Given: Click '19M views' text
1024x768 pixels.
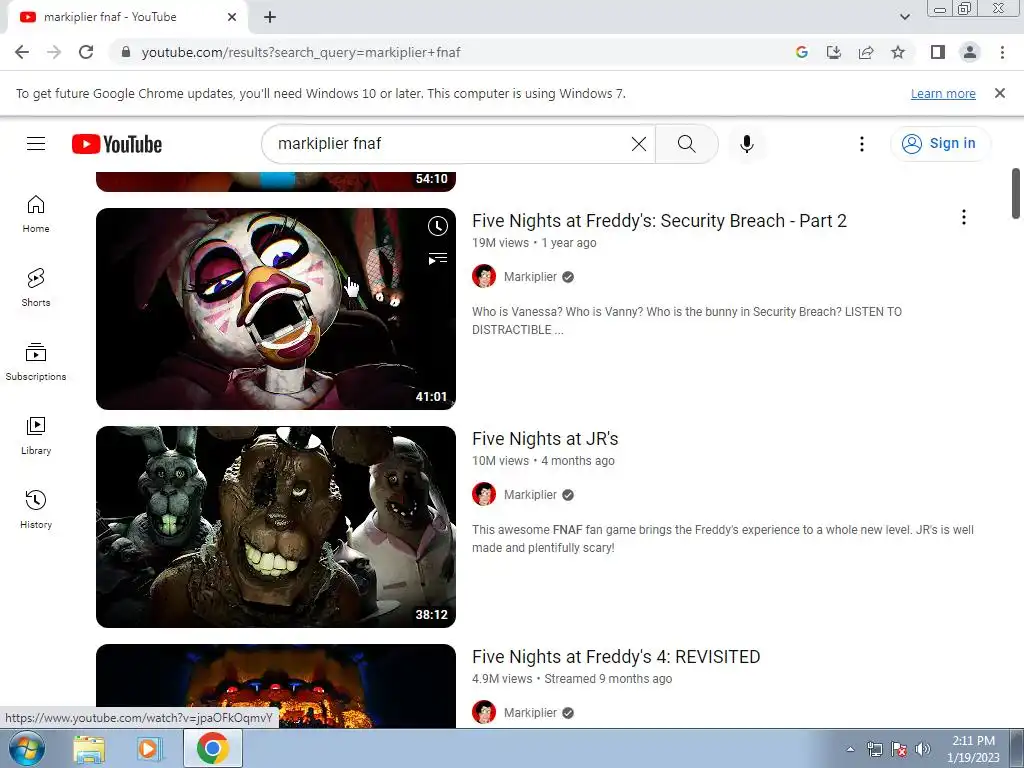Looking at the screenshot, I should (500, 243).
